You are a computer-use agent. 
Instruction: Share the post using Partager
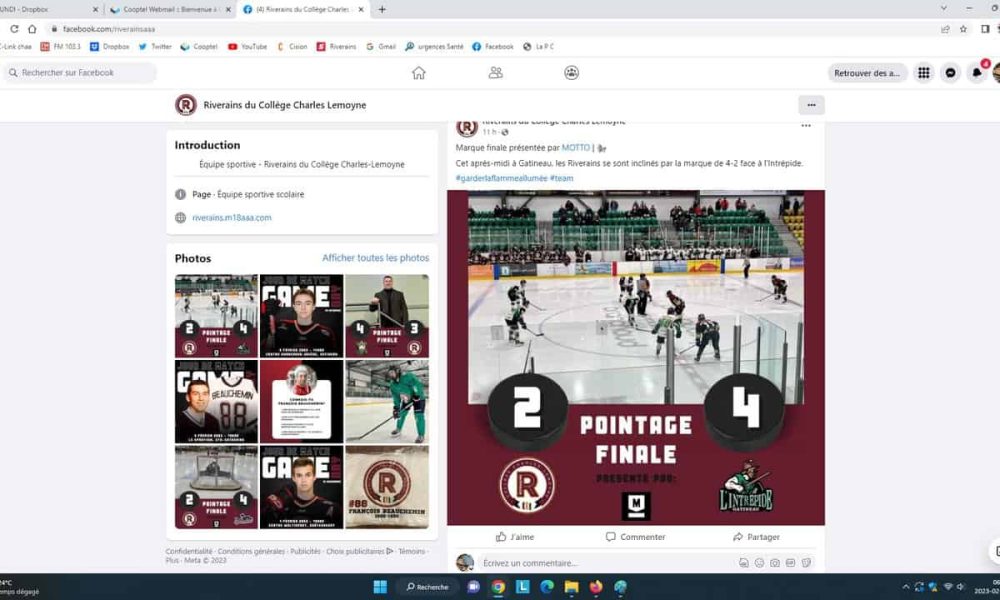pos(758,536)
